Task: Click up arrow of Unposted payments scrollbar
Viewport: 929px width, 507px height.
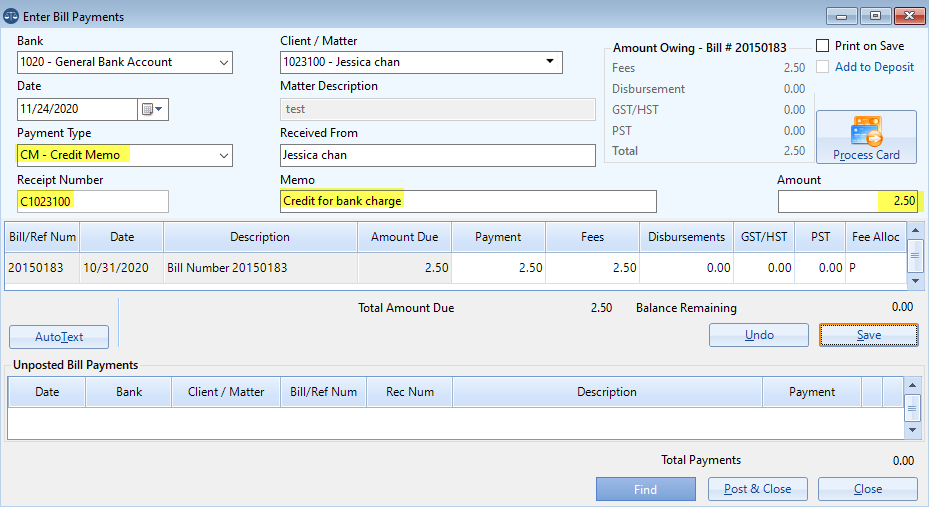Action: [912, 385]
